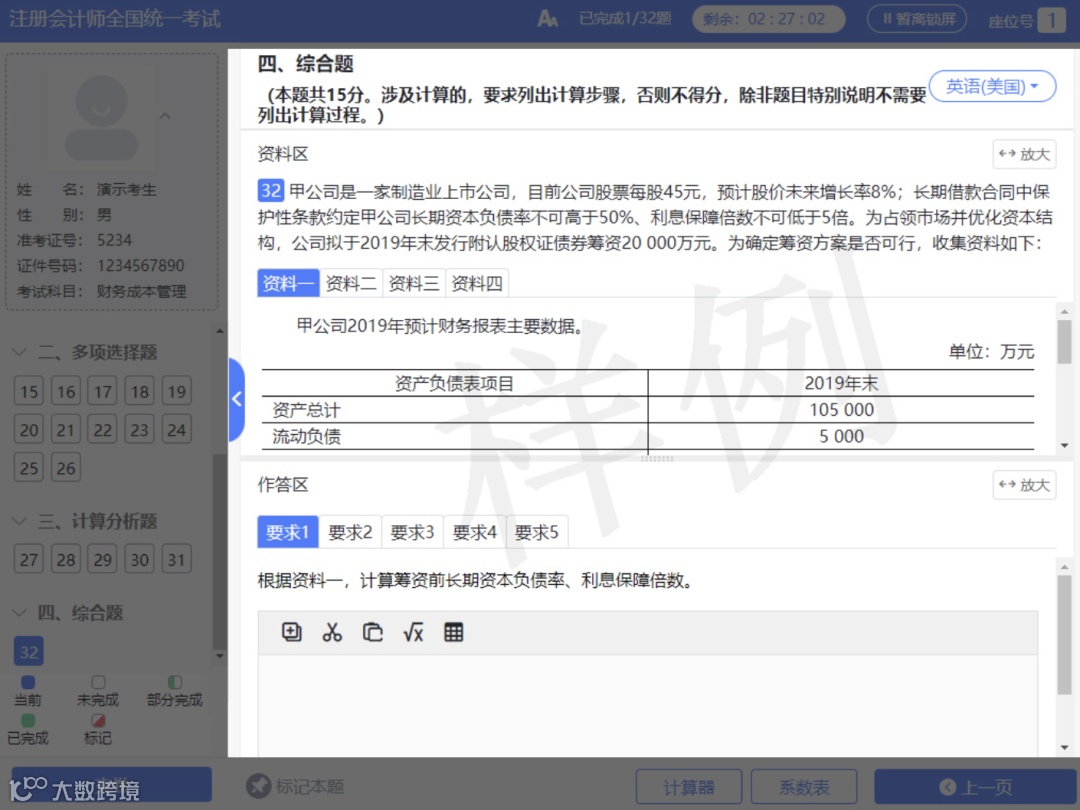
Task: Switch to 资料一 tab
Action: tap(288, 283)
